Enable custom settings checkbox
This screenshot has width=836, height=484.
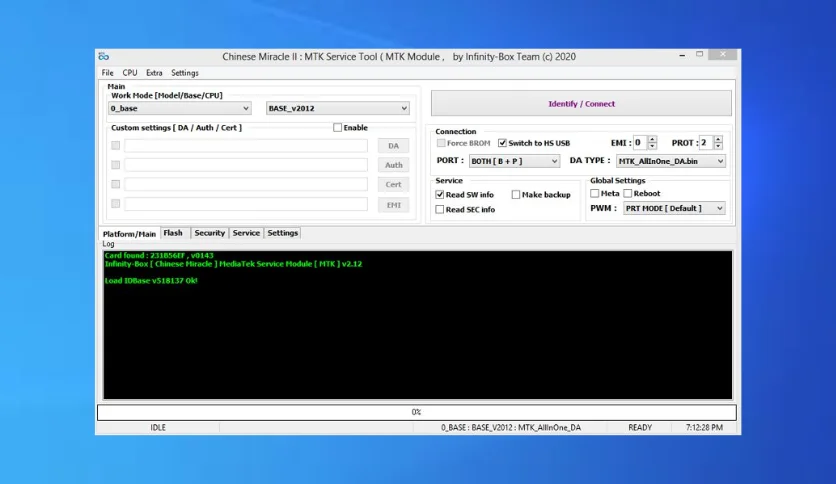[x=337, y=127]
